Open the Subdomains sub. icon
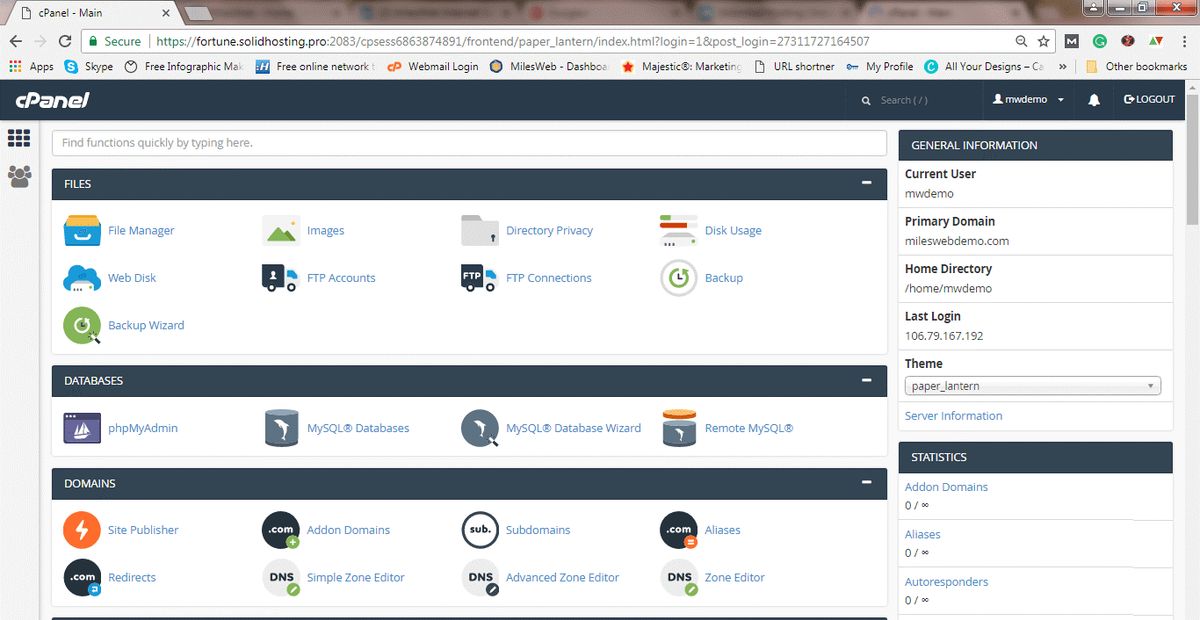 pyautogui.click(x=480, y=530)
